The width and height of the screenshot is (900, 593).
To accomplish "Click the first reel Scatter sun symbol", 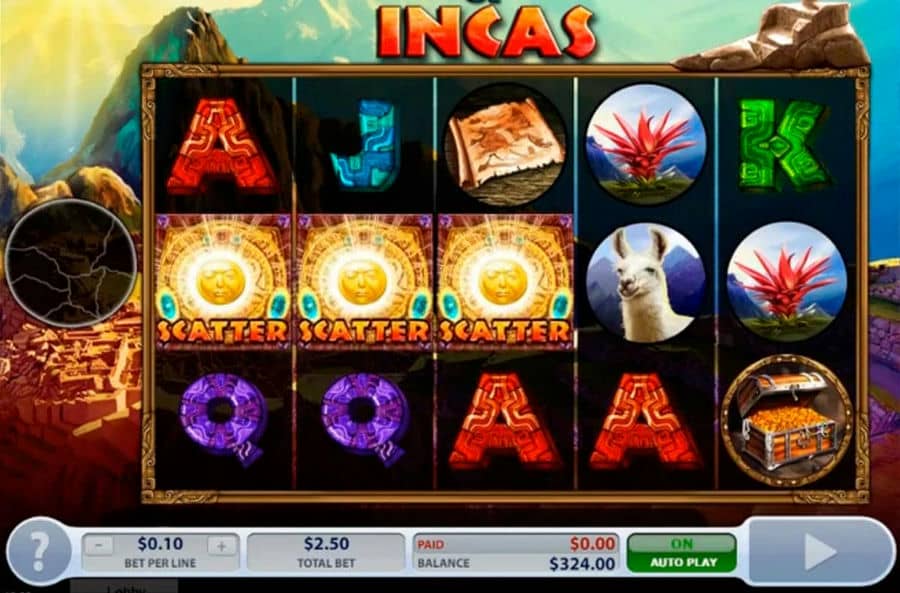I will (223, 282).
